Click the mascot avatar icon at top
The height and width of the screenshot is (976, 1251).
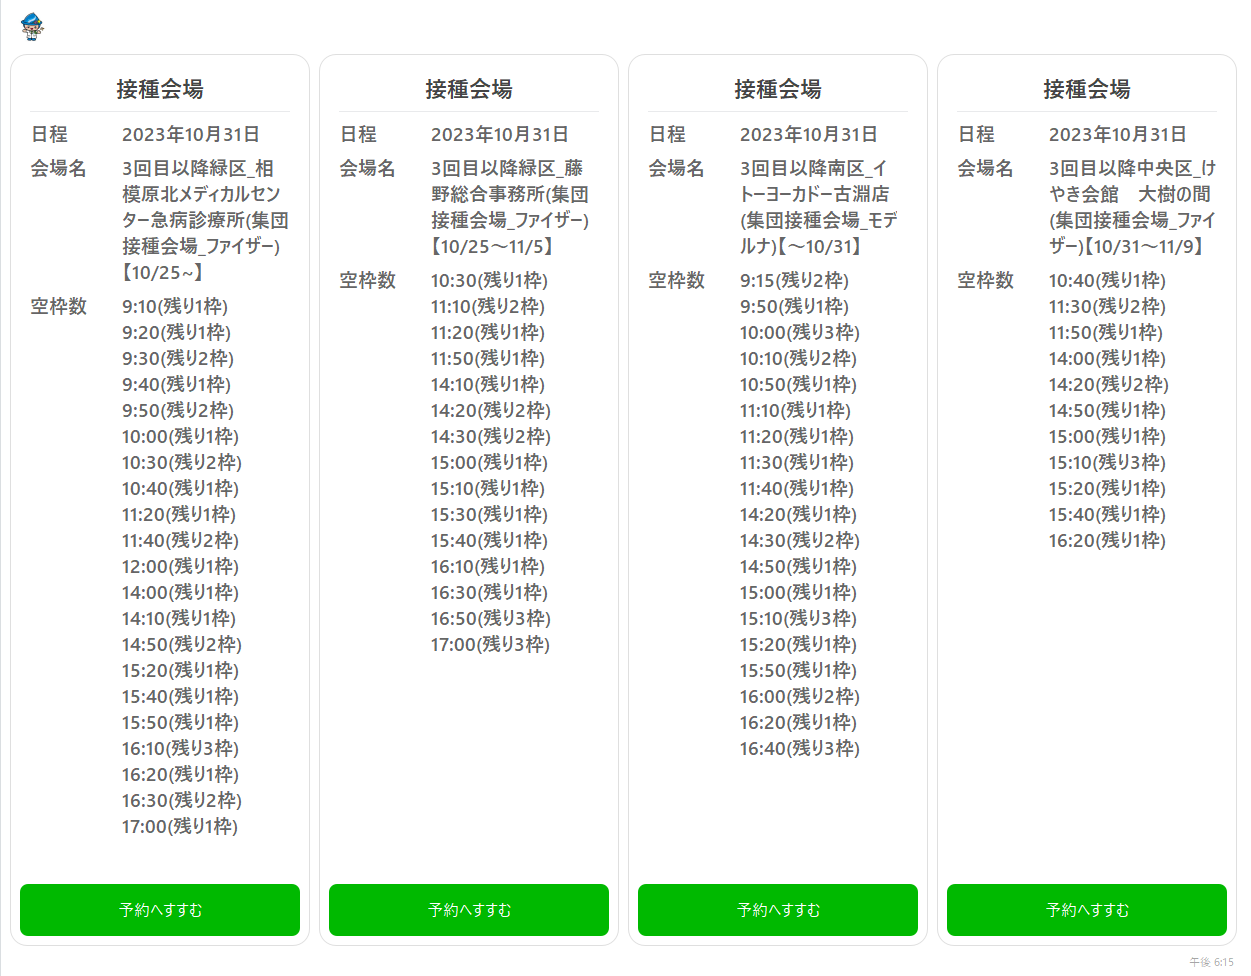pyautogui.click(x=32, y=26)
